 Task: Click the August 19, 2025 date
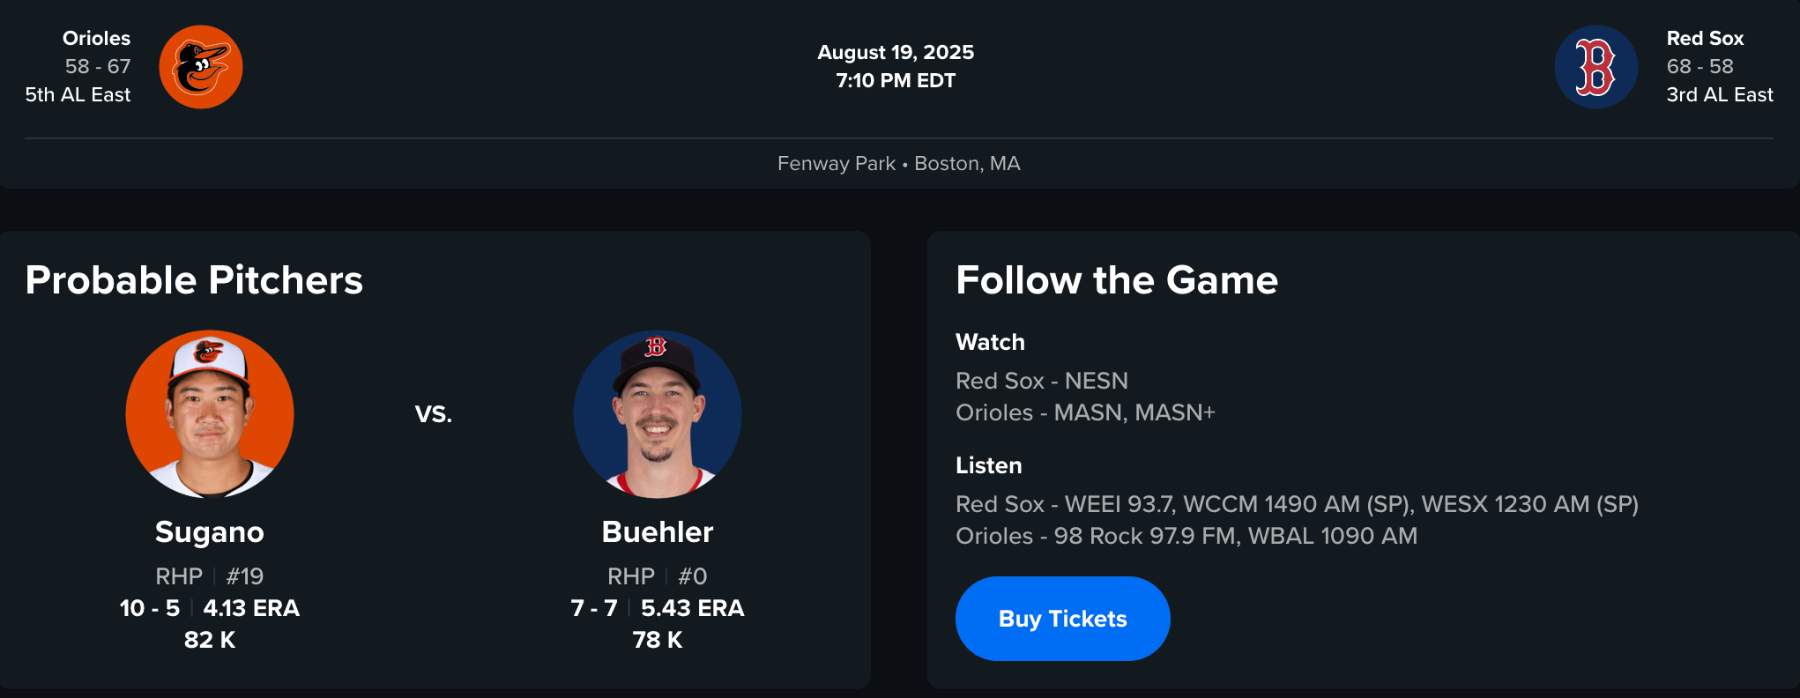(895, 52)
